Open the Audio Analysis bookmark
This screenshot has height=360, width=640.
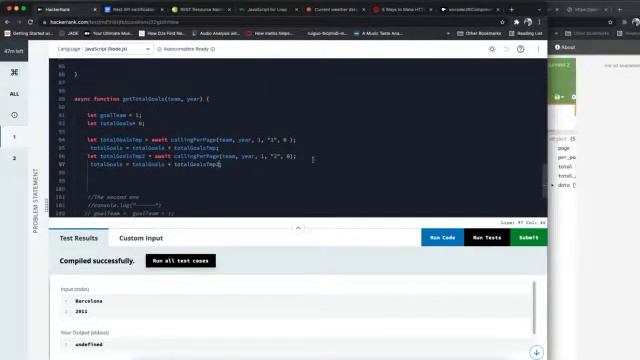pos(216,33)
